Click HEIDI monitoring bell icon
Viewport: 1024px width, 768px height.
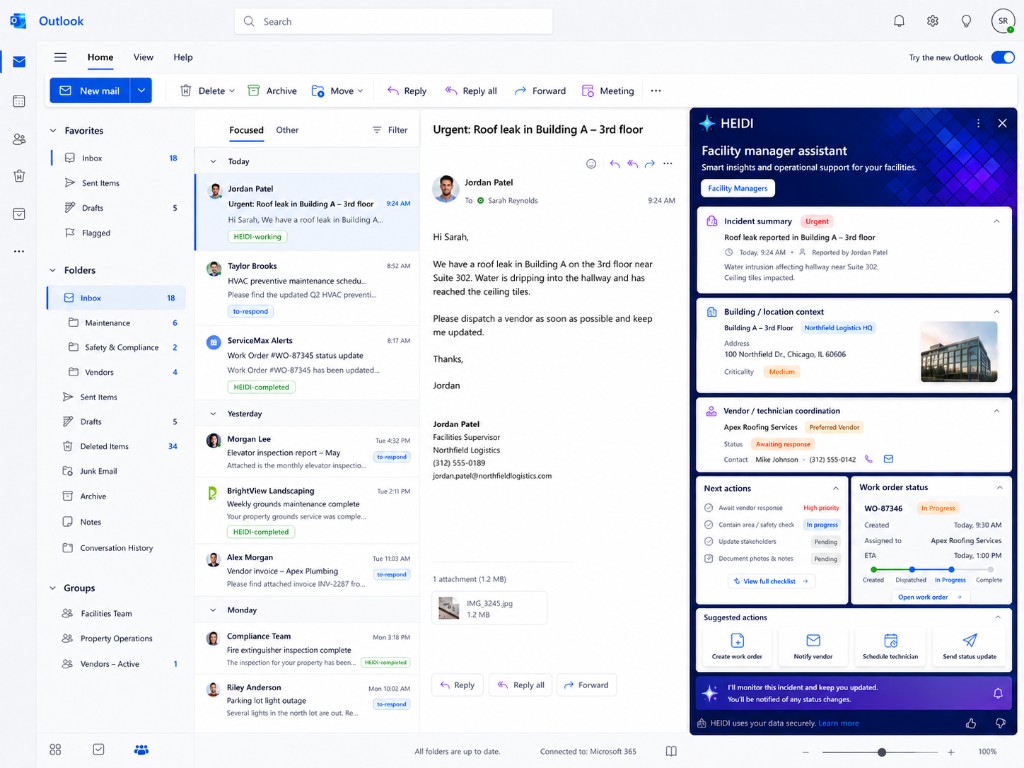click(998, 694)
